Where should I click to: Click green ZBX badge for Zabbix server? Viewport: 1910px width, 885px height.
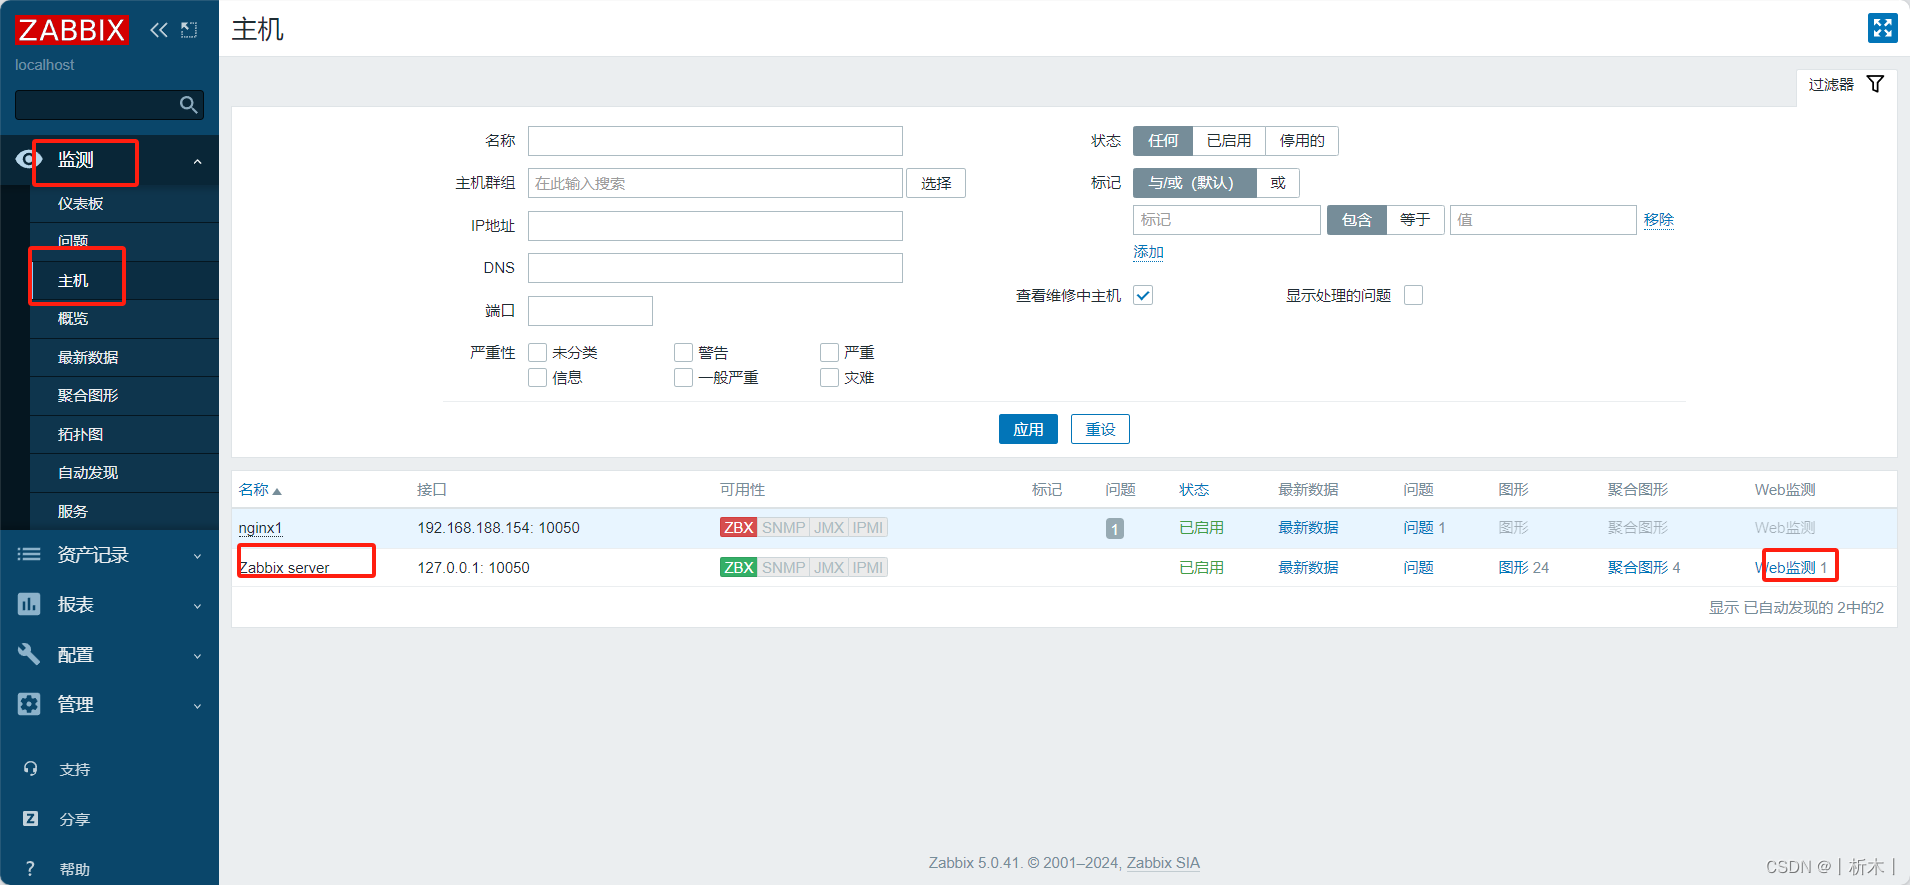tap(738, 567)
